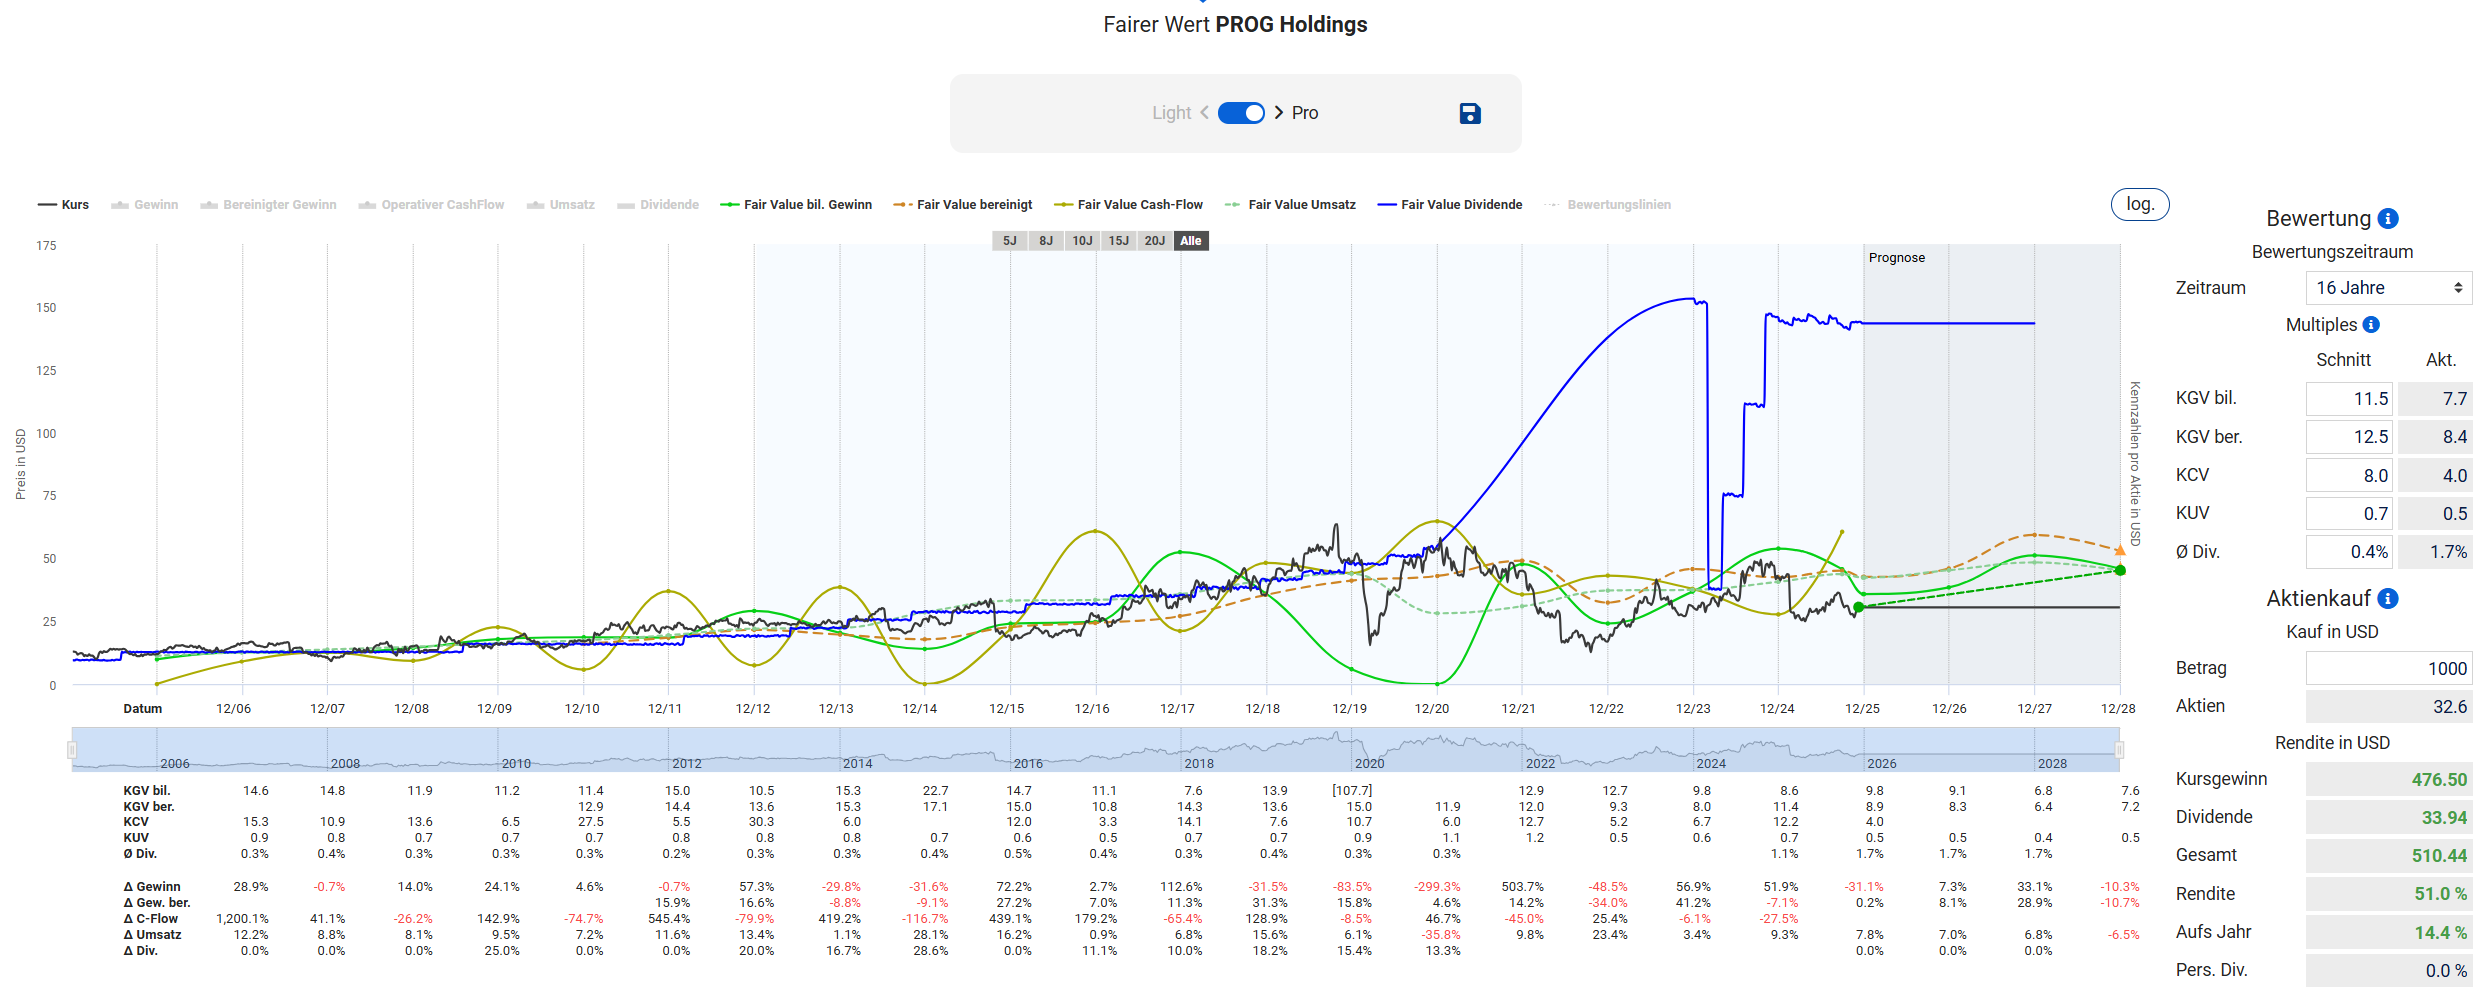This screenshot has height=997, width=2483.
Task: Click the log. scale button
Action: (2139, 204)
